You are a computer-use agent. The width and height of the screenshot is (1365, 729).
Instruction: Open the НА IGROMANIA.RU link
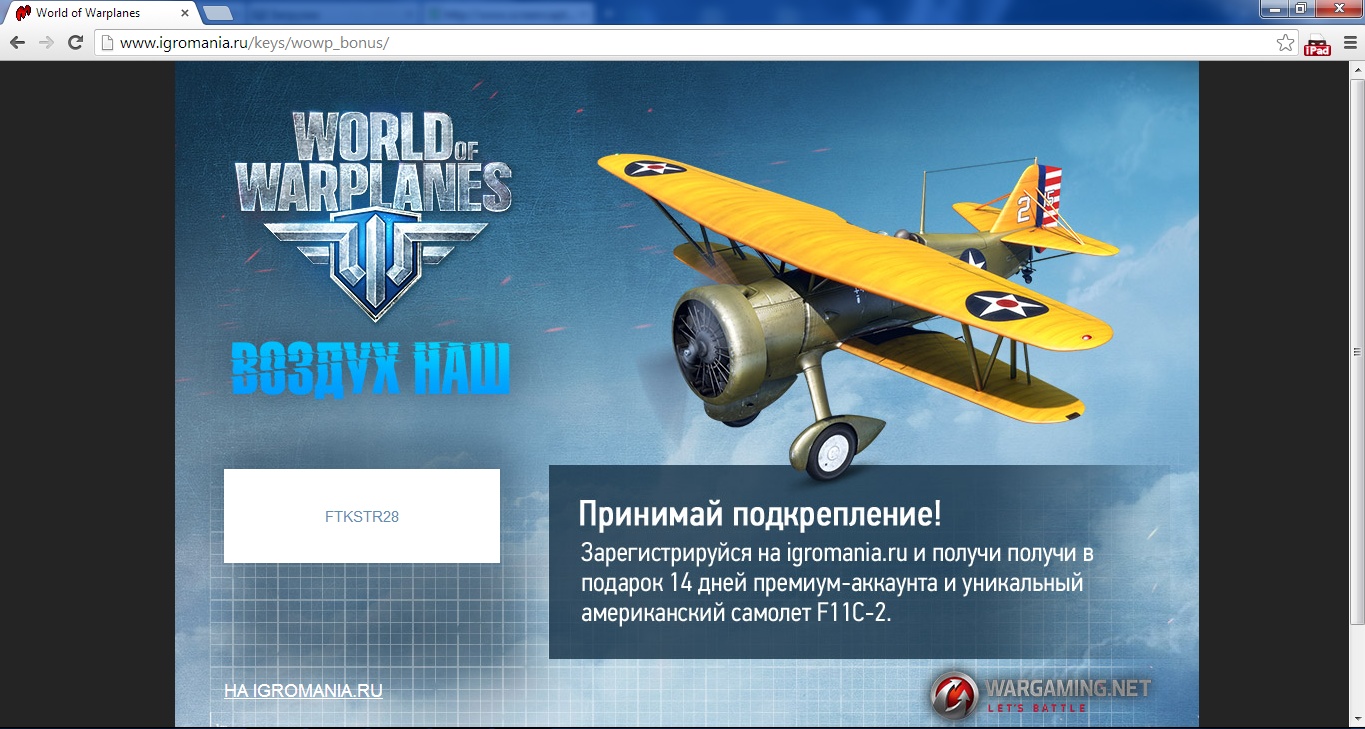pyautogui.click(x=303, y=691)
